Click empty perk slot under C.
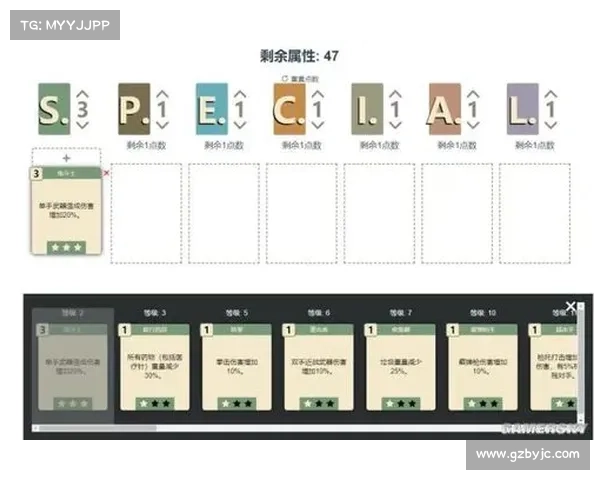 (x=302, y=214)
